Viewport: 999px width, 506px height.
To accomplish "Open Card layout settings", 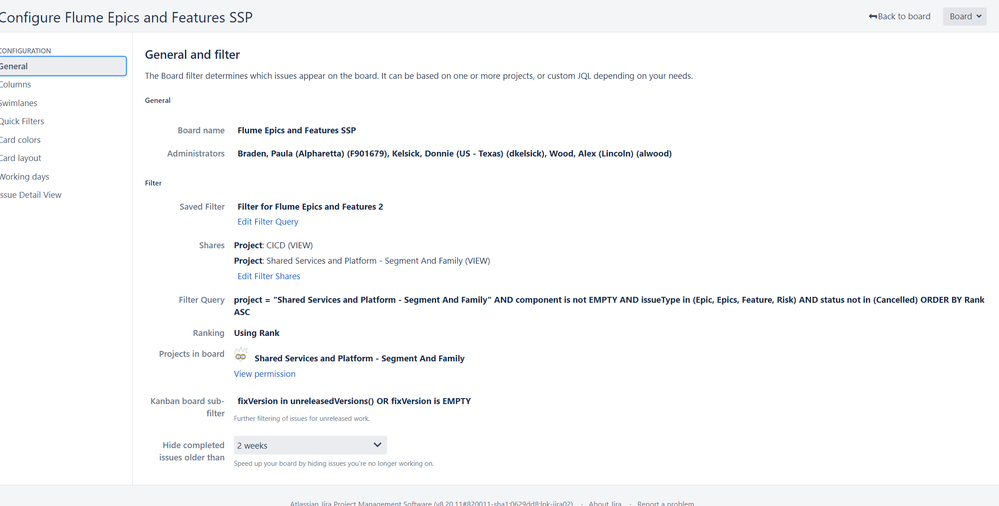I will click(20, 159).
